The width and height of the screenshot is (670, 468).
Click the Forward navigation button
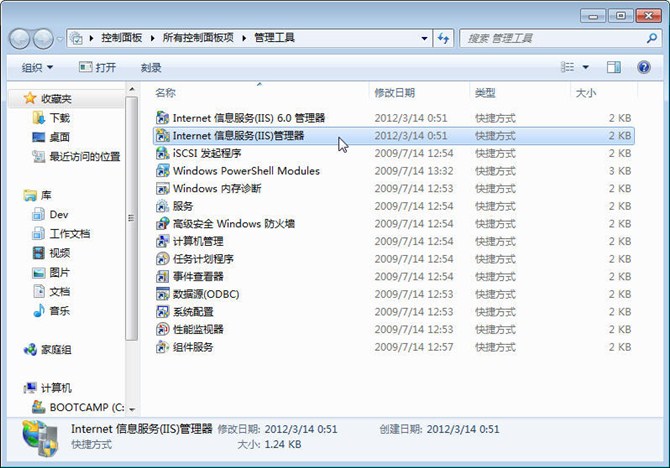[x=43, y=39]
